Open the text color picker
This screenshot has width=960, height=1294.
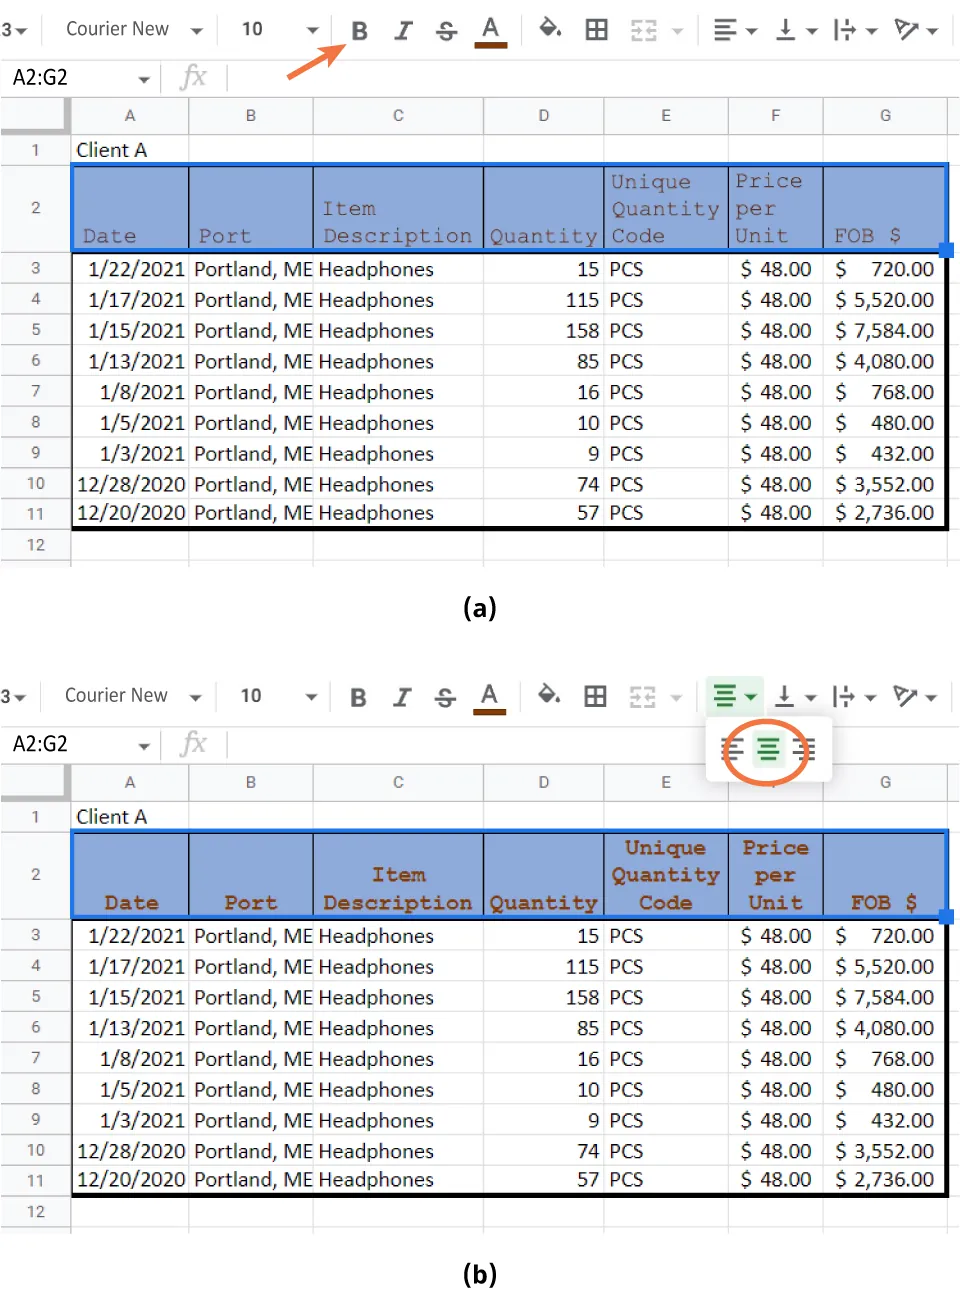(490, 29)
